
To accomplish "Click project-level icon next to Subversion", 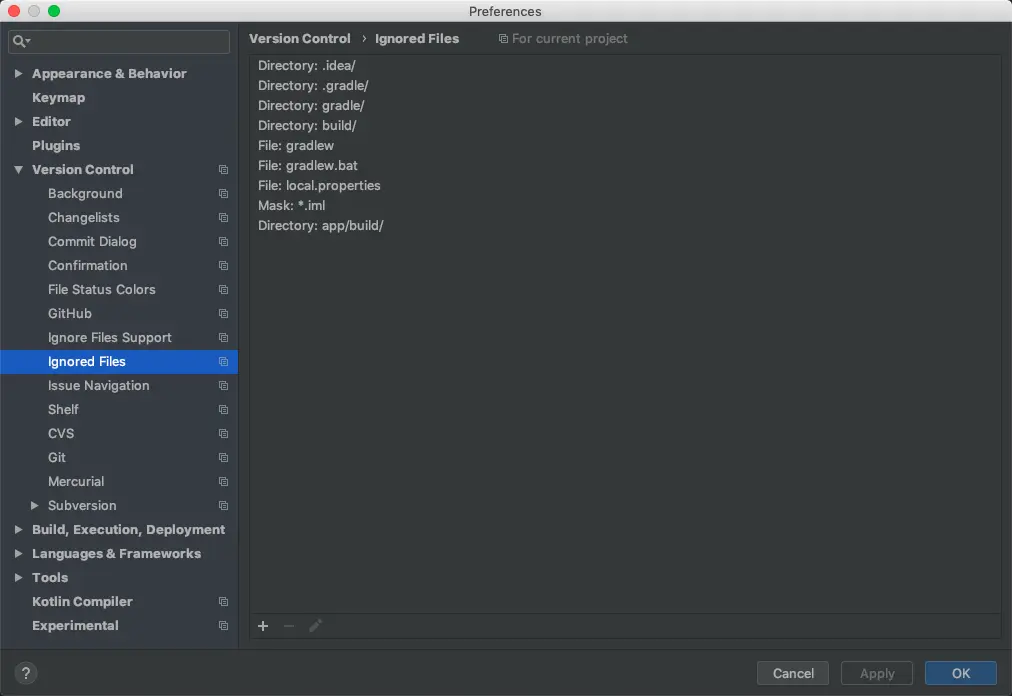I will coord(223,506).
